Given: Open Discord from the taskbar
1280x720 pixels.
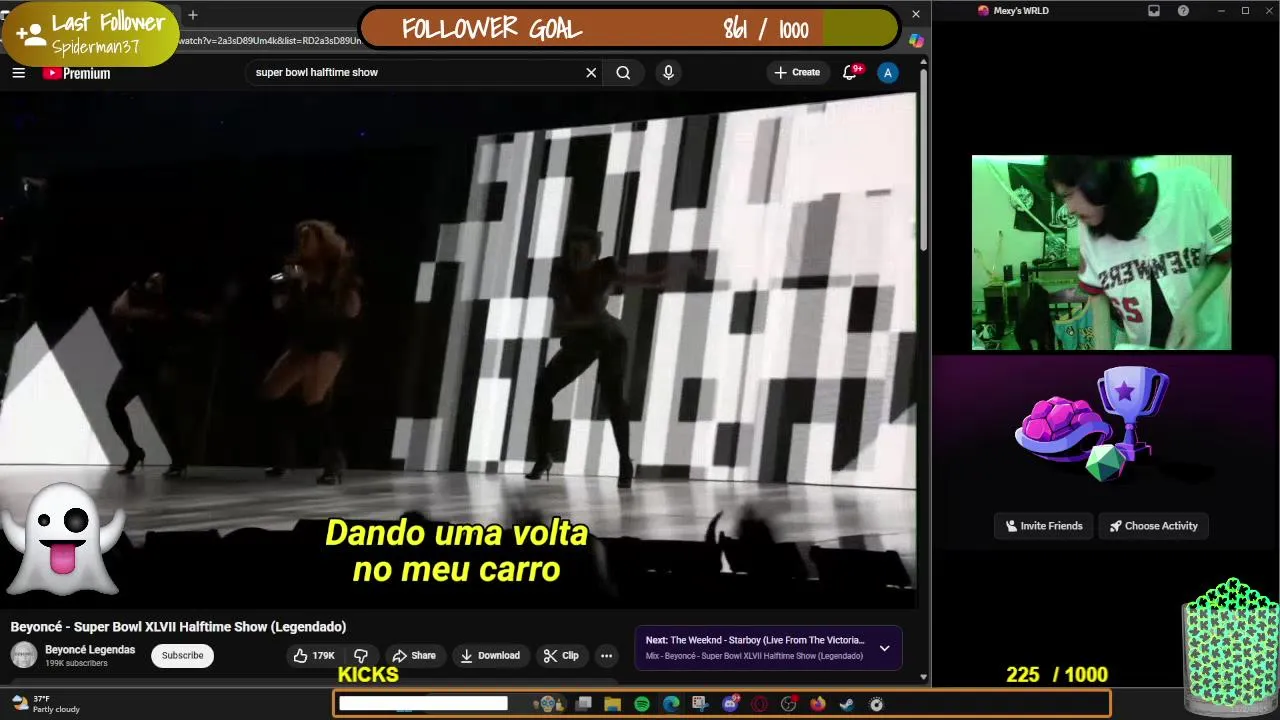Looking at the screenshot, I should tap(730, 704).
